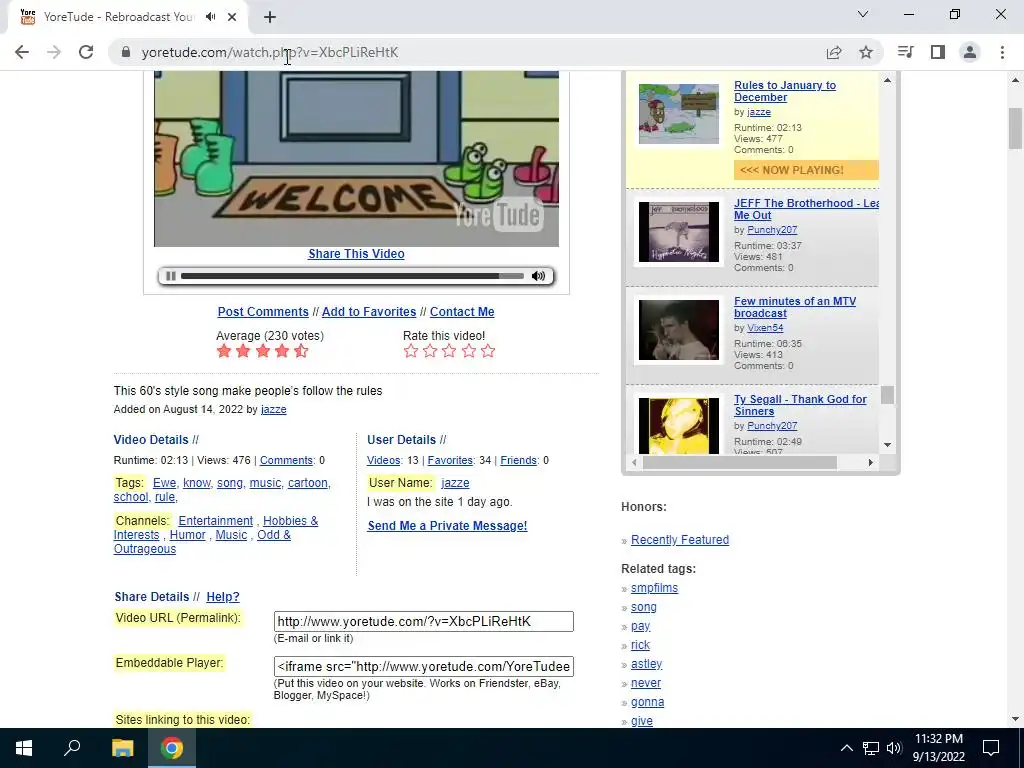Viewport: 1024px width, 768px height.
Task: Rate the video one star
Action: pos(411,351)
